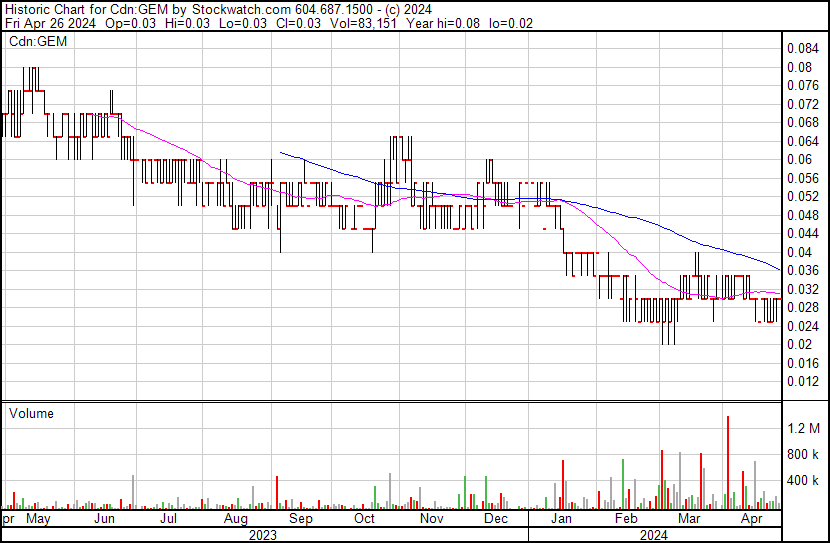Click the 800 k volume axis label

(x=802, y=454)
